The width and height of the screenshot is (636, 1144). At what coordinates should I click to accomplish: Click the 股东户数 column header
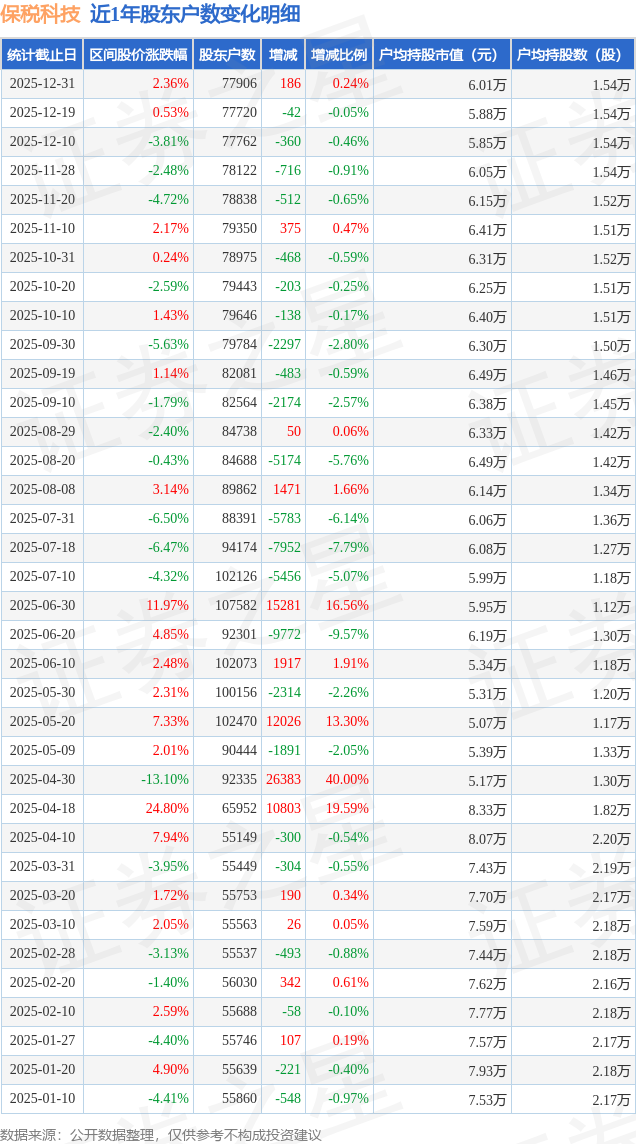[227, 55]
